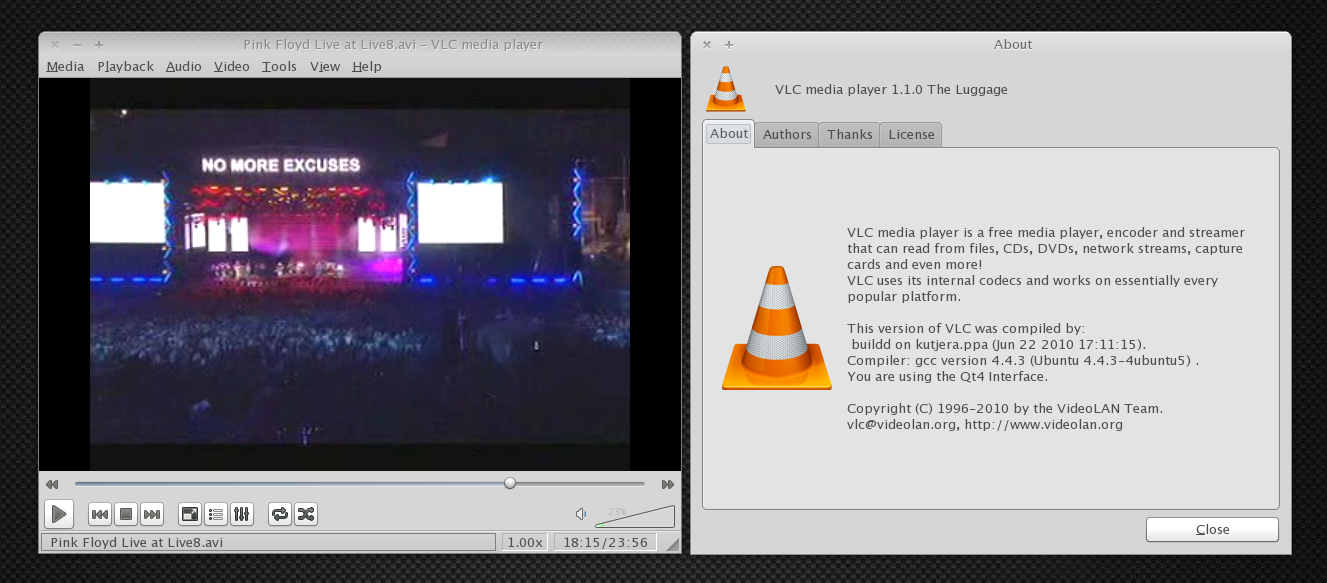Click the slower rewind arrows icon
Screen dimensions: 1327x583
click(x=52, y=484)
